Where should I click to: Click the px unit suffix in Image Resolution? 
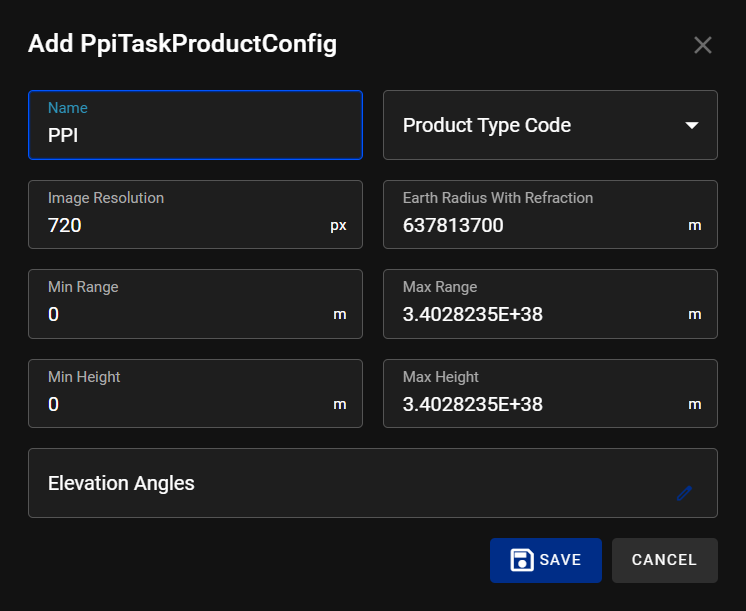click(338, 226)
